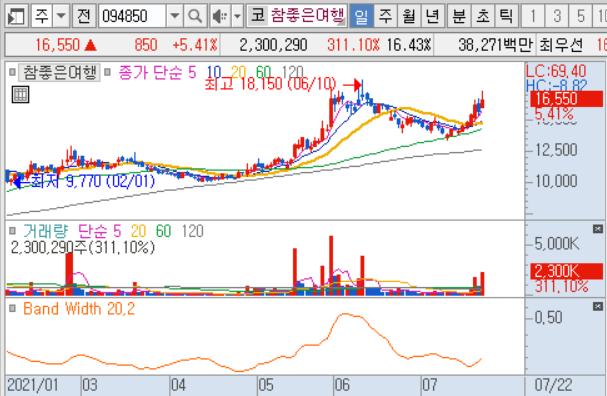607x396 pixels.
Task: Click the 5 moving average legend label
Action: pos(192,72)
